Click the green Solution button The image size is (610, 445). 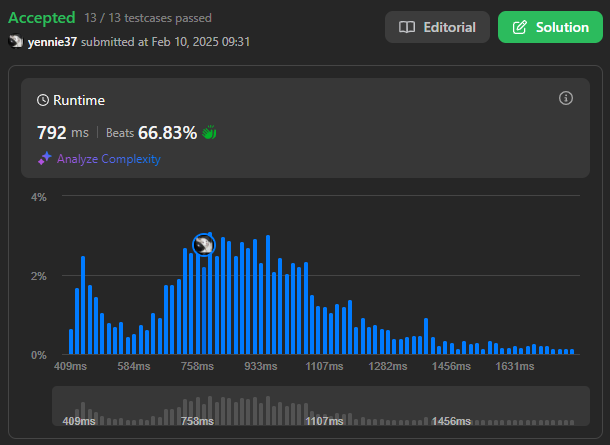click(550, 27)
